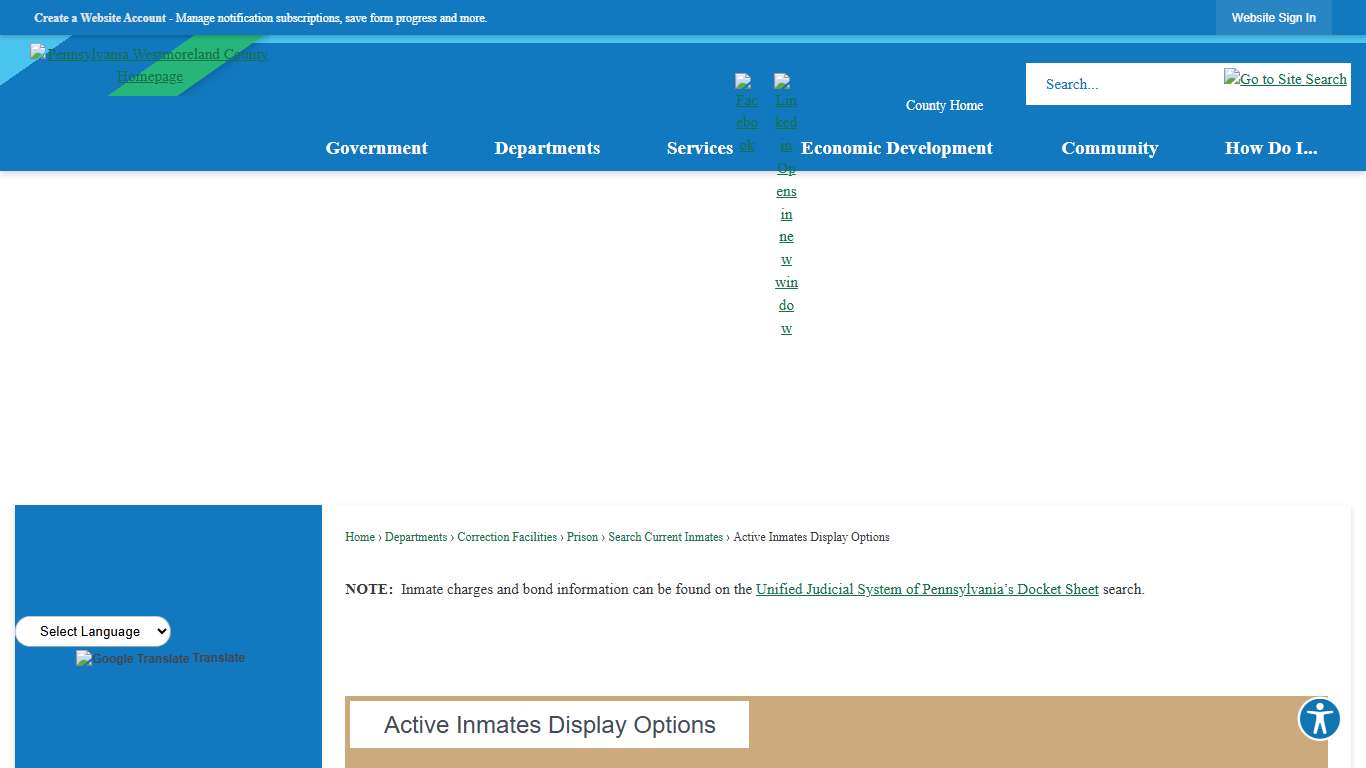The image size is (1366, 768).
Task: Open the Economic Development section
Action: pos(896,148)
